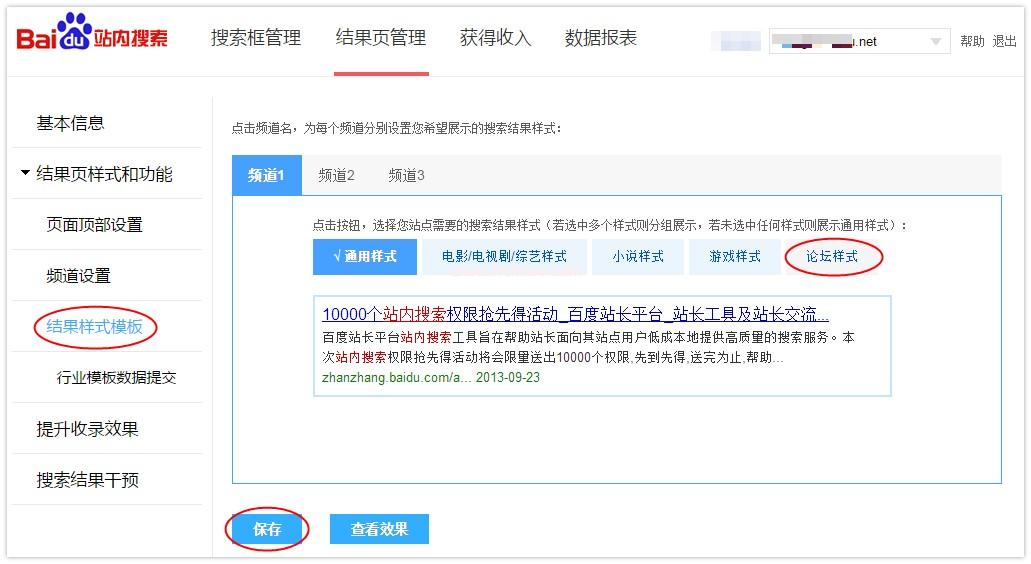Image resolution: width=1031 pixels, height=564 pixels.
Task: Toggle the 通用样式 style button
Action: tap(365, 256)
